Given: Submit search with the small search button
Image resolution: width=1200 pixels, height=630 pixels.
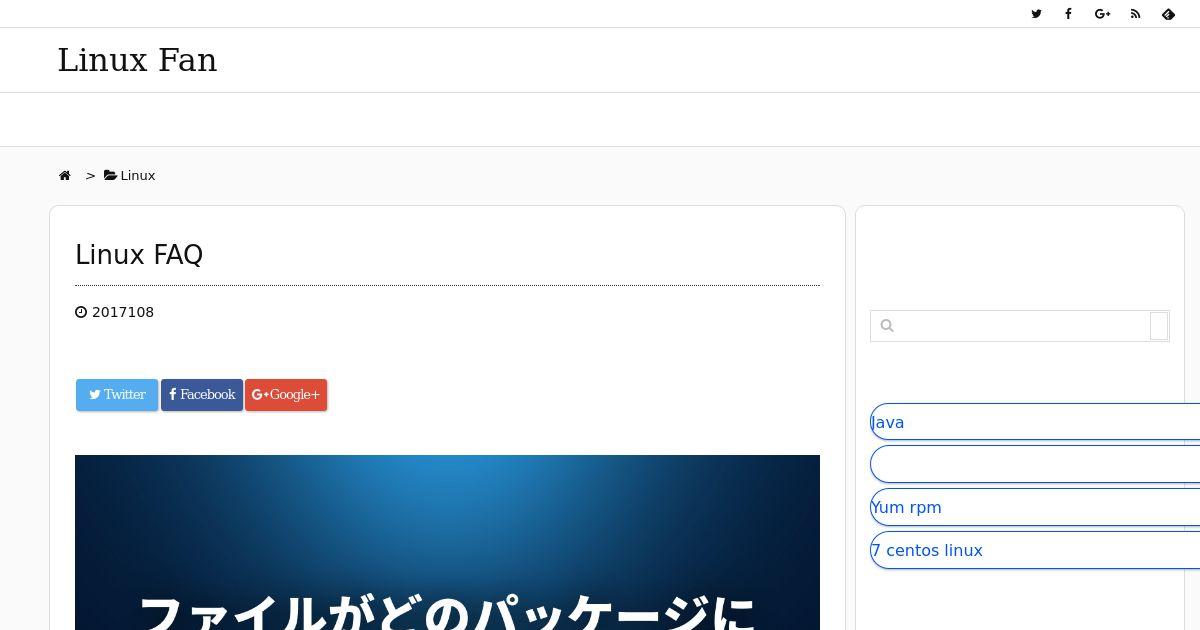Looking at the screenshot, I should coord(1159,326).
